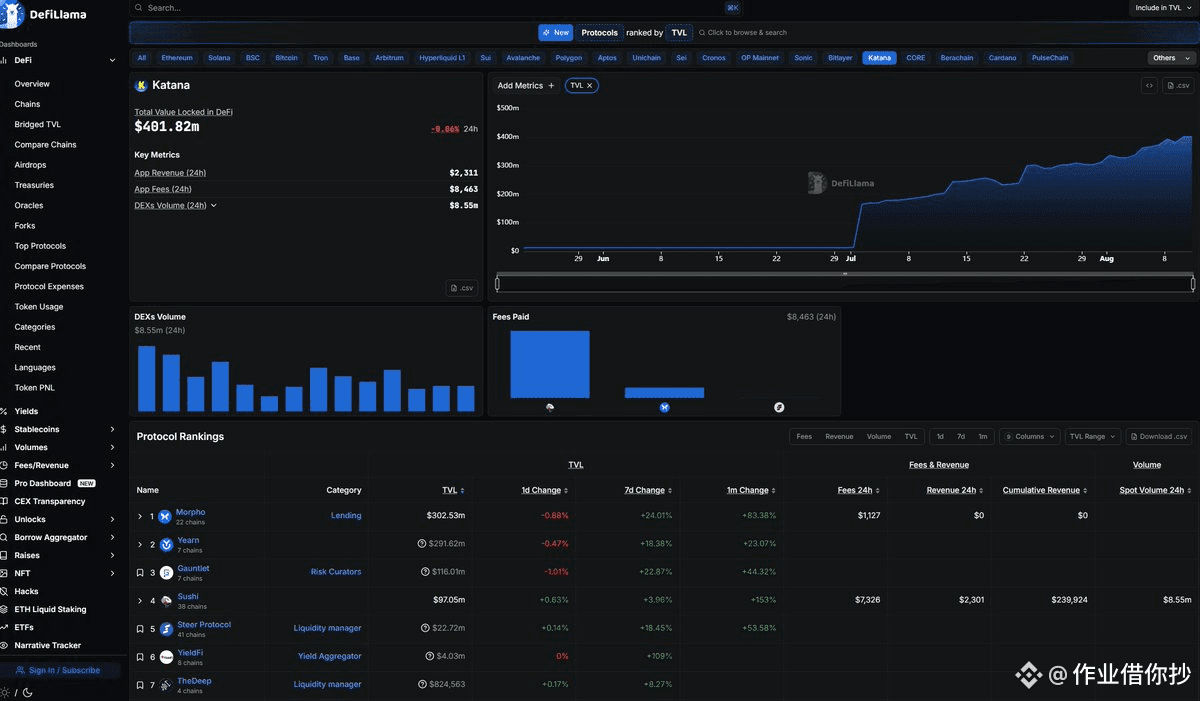Bookmark the Gauntlet protocol row
This screenshot has width=1200, height=701.
coord(140,573)
